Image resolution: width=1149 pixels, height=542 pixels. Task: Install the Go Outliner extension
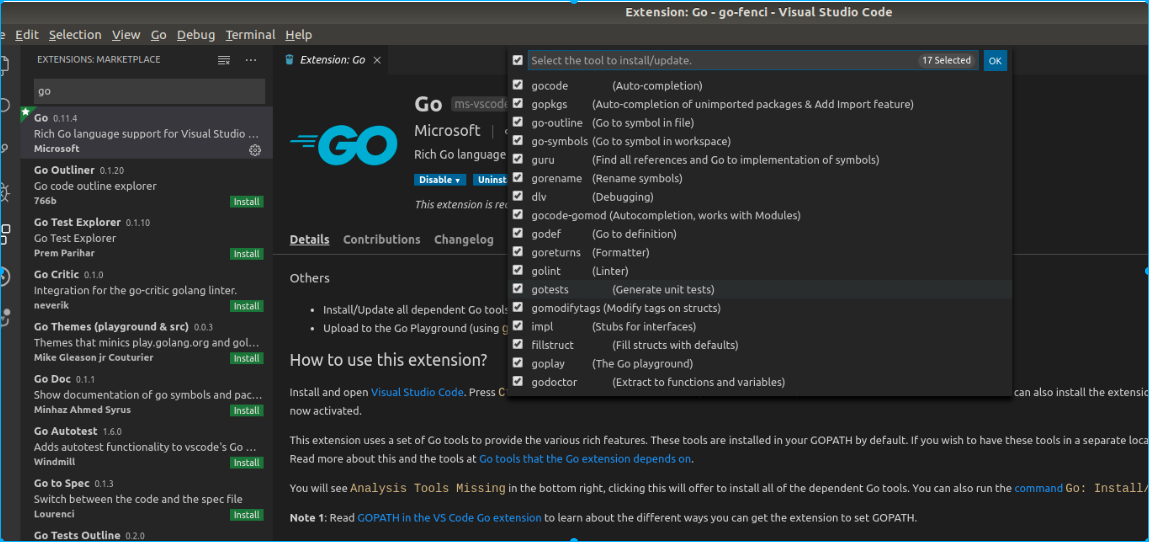pyautogui.click(x=246, y=202)
